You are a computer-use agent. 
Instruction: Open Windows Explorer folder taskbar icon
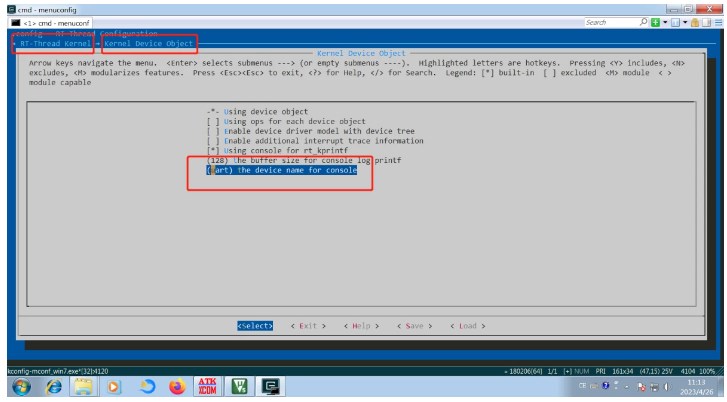click(83, 387)
